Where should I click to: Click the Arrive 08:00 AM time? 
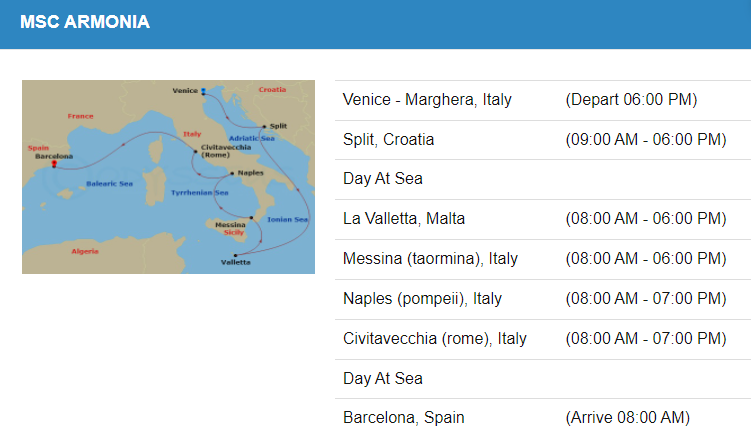627,418
